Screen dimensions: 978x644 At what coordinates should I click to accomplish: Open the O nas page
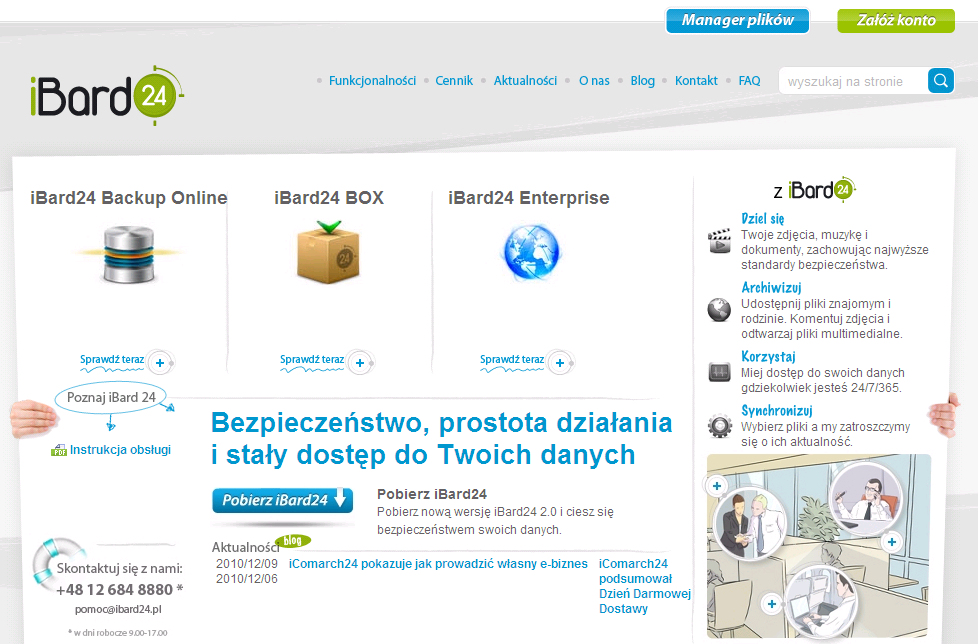tap(594, 80)
